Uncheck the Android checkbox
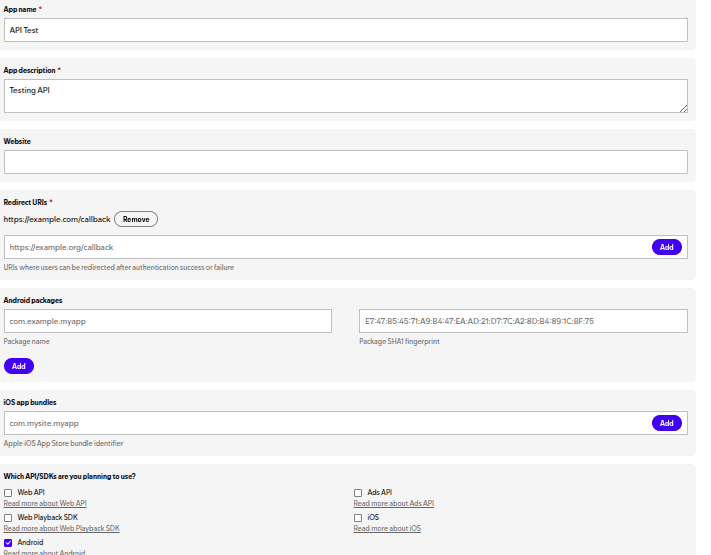The image size is (711, 555). pyautogui.click(x=9, y=542)
